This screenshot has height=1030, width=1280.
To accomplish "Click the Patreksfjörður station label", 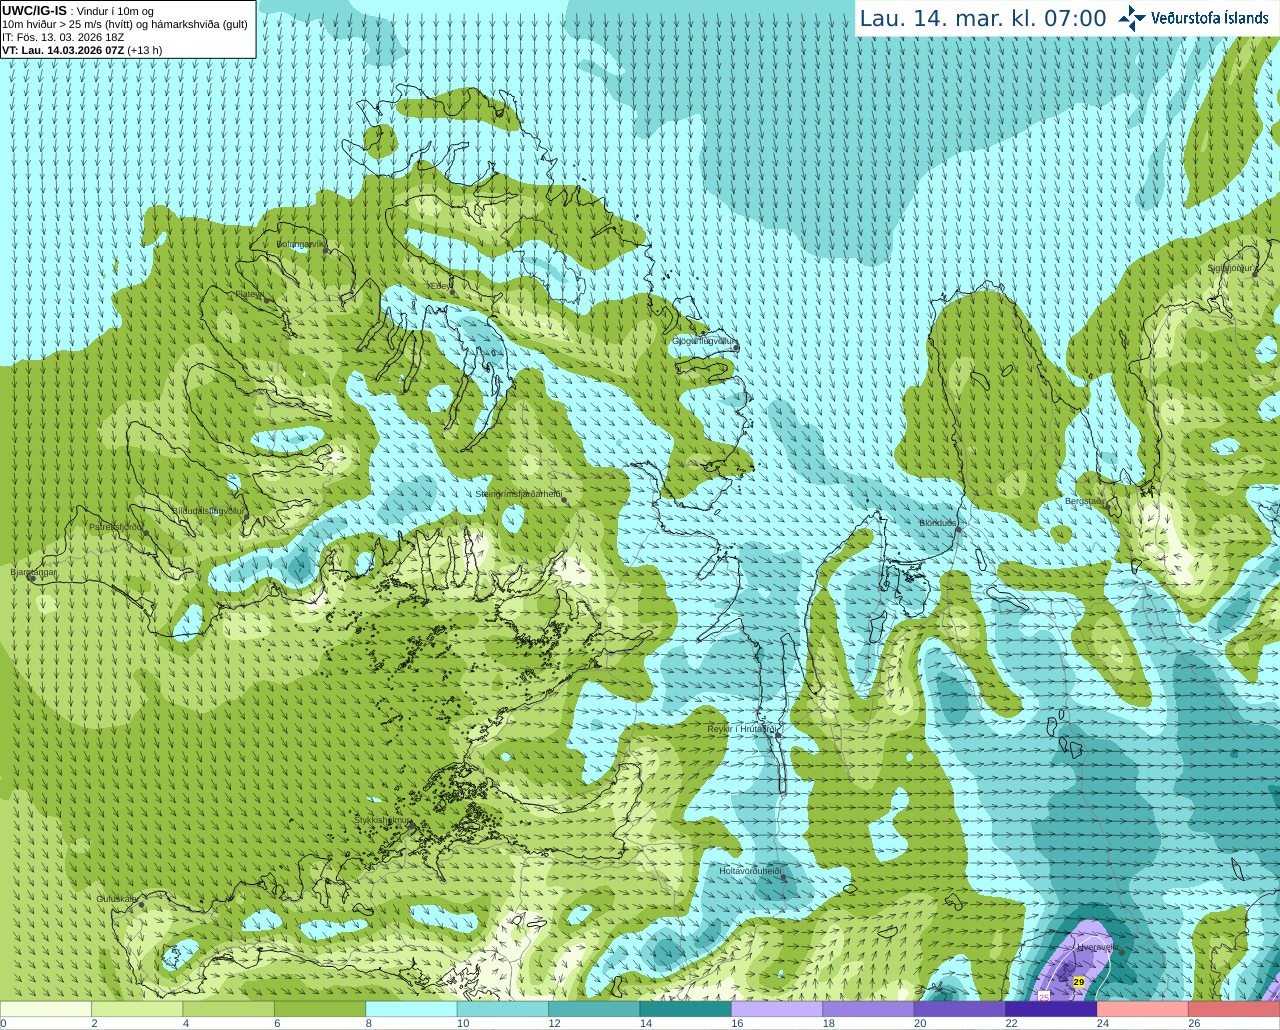I will tap(116, 526).
